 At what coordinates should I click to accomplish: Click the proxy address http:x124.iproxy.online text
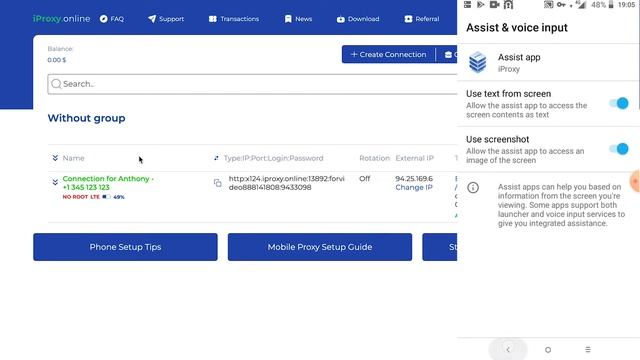(287, 183)
